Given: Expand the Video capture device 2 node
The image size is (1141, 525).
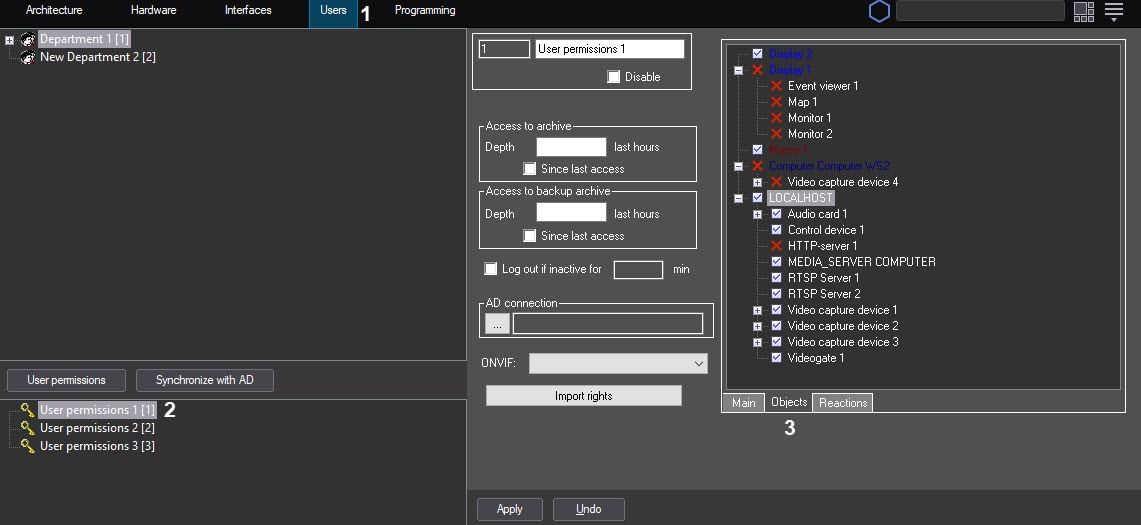Looking at the screenshot, I should [x=758, y=327].
